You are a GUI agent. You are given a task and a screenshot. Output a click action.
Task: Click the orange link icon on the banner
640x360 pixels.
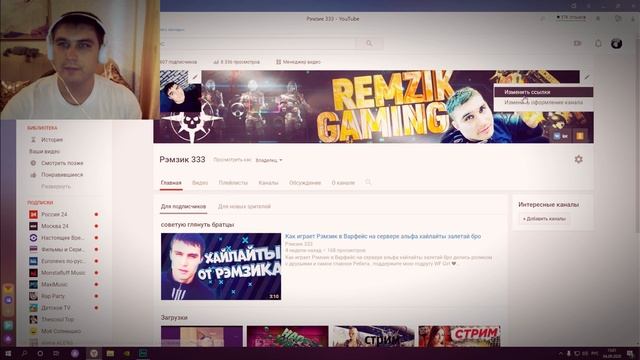pyautogui.click(x=580, y=136)
